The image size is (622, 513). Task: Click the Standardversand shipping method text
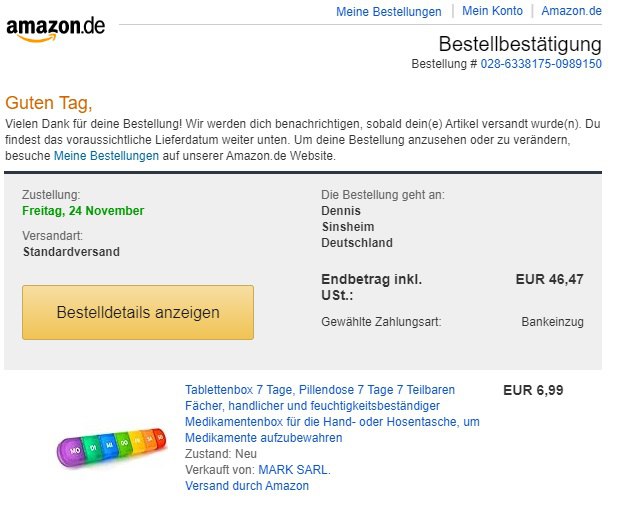point(71,252)
